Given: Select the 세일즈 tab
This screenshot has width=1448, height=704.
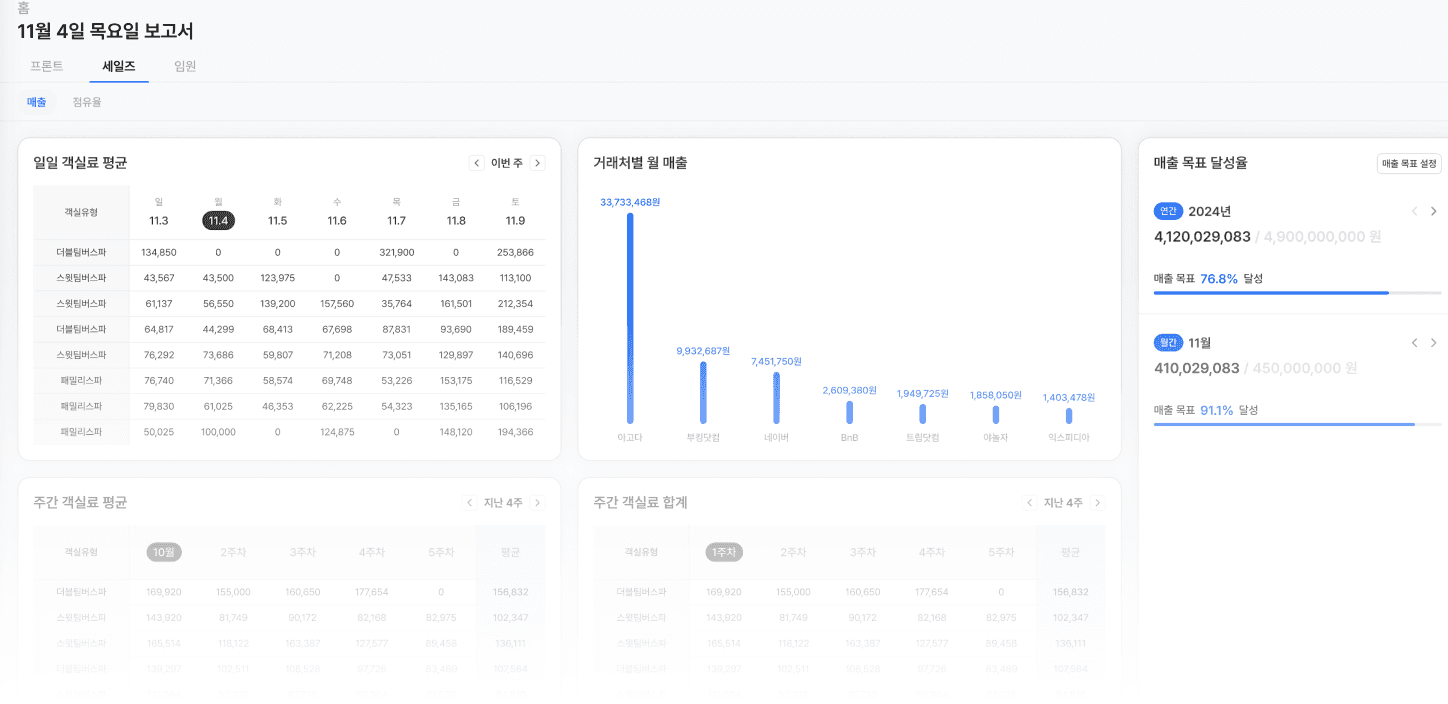Looking at the screenshot, I should pyautogui.click(x=119, y=66).
